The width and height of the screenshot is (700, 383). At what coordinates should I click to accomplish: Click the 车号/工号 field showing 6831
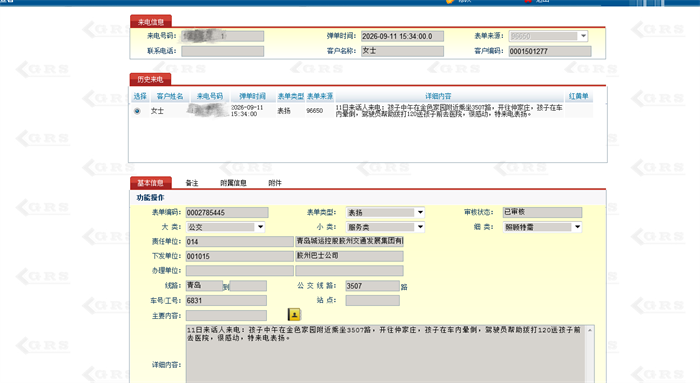[226, 300]
